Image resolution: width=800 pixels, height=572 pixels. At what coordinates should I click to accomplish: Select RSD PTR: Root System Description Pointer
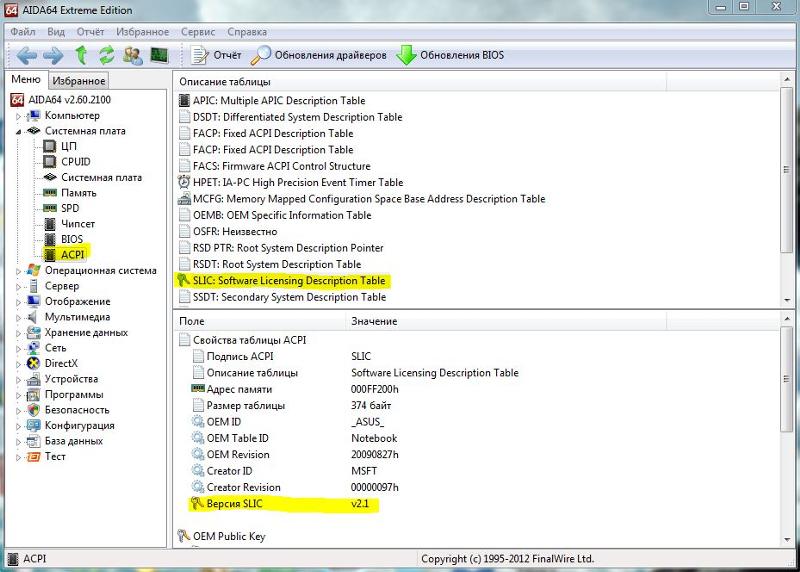coord(288,248)
